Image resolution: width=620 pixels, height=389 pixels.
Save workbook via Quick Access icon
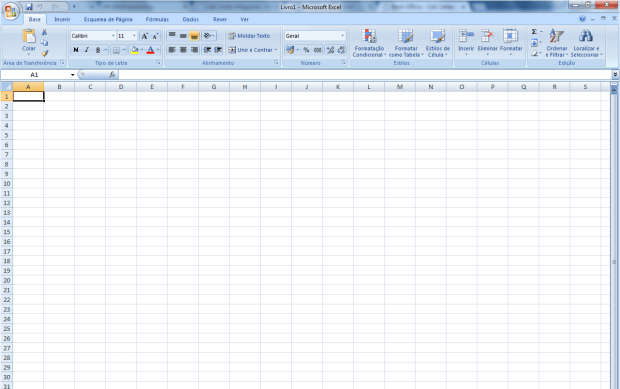pos(29,7)
